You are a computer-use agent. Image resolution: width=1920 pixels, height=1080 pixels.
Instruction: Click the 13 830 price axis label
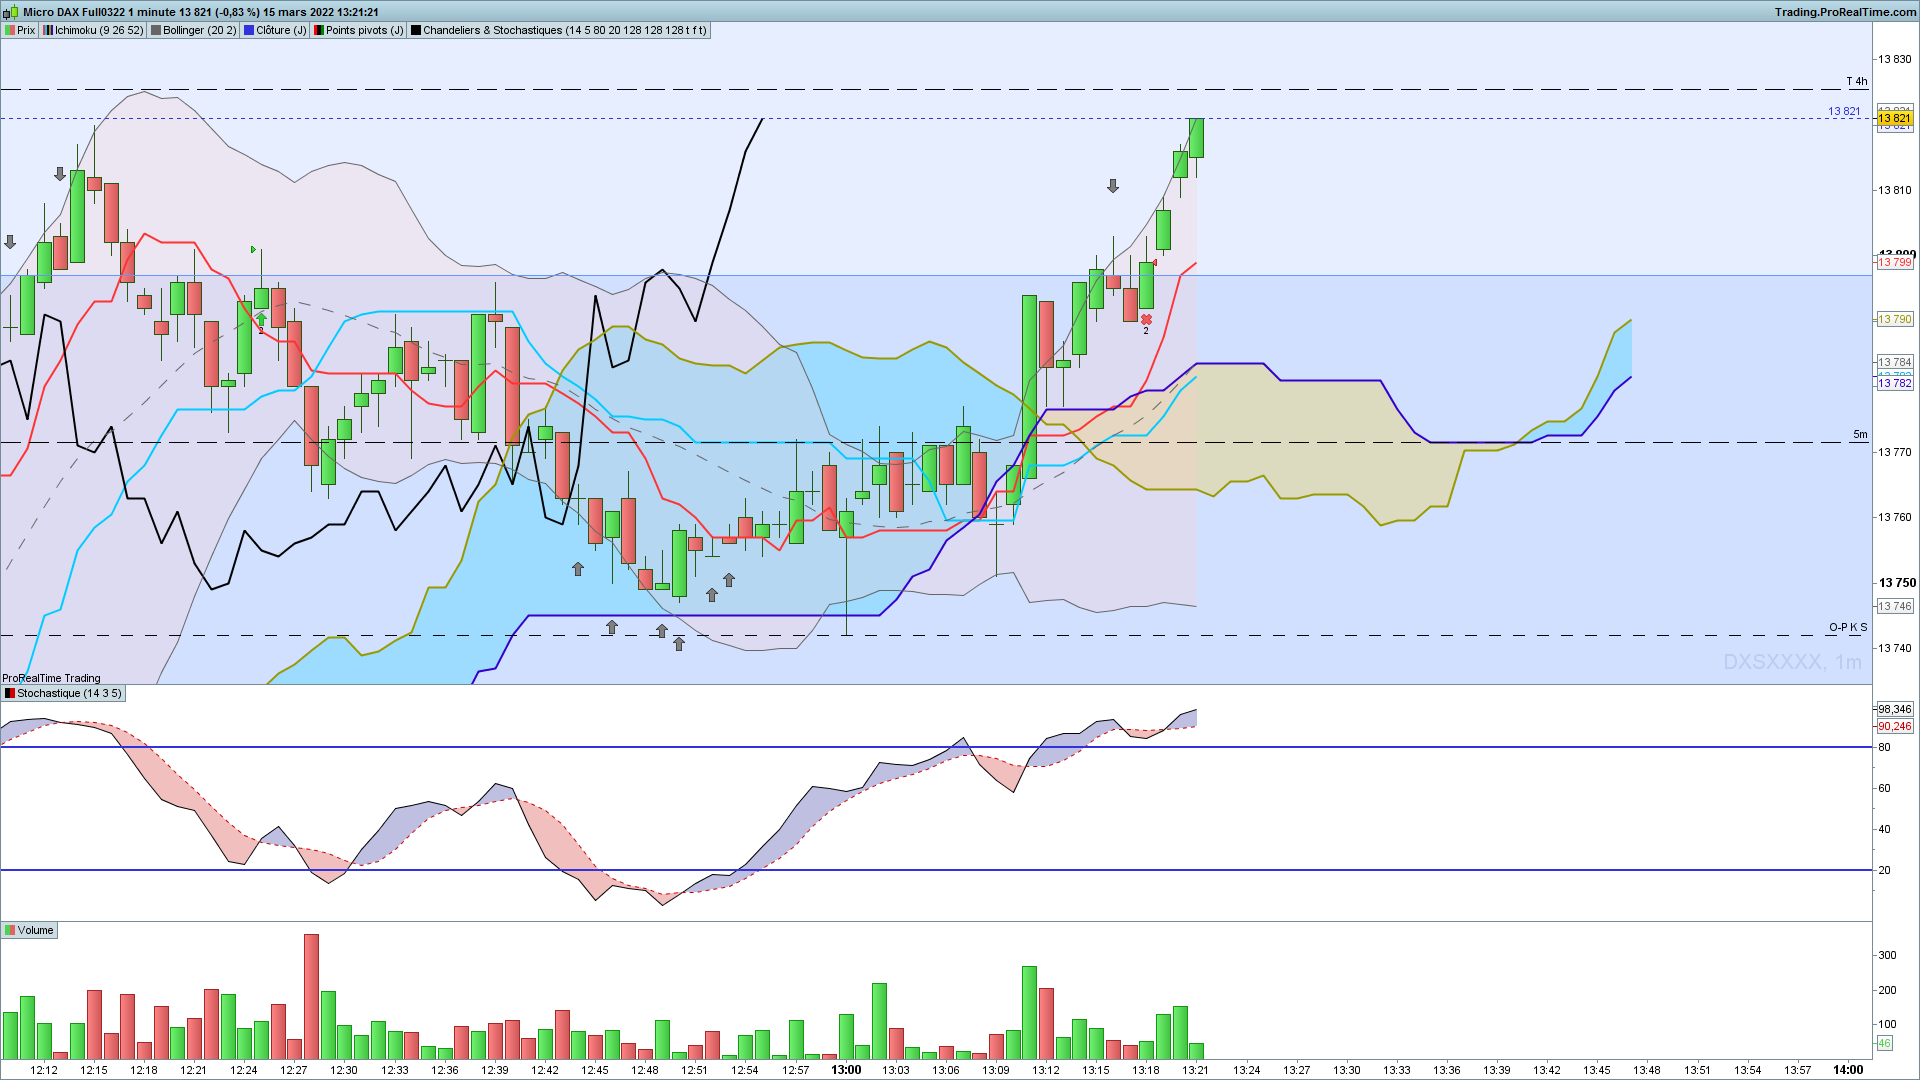1894,59
